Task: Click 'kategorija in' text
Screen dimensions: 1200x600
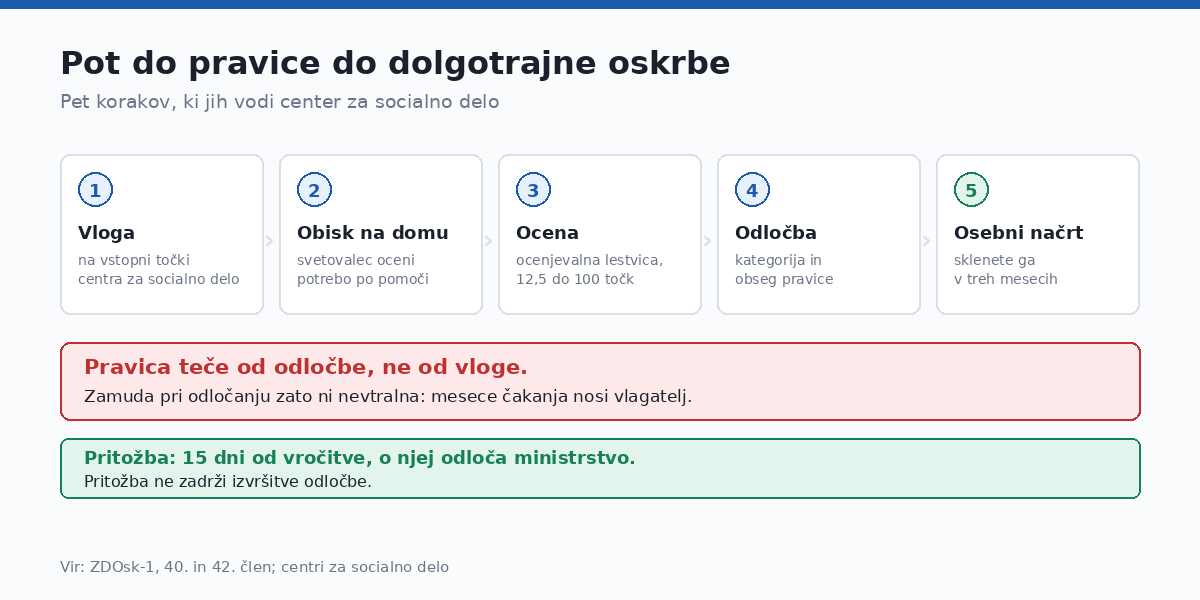Action: [x=778, y=260]
